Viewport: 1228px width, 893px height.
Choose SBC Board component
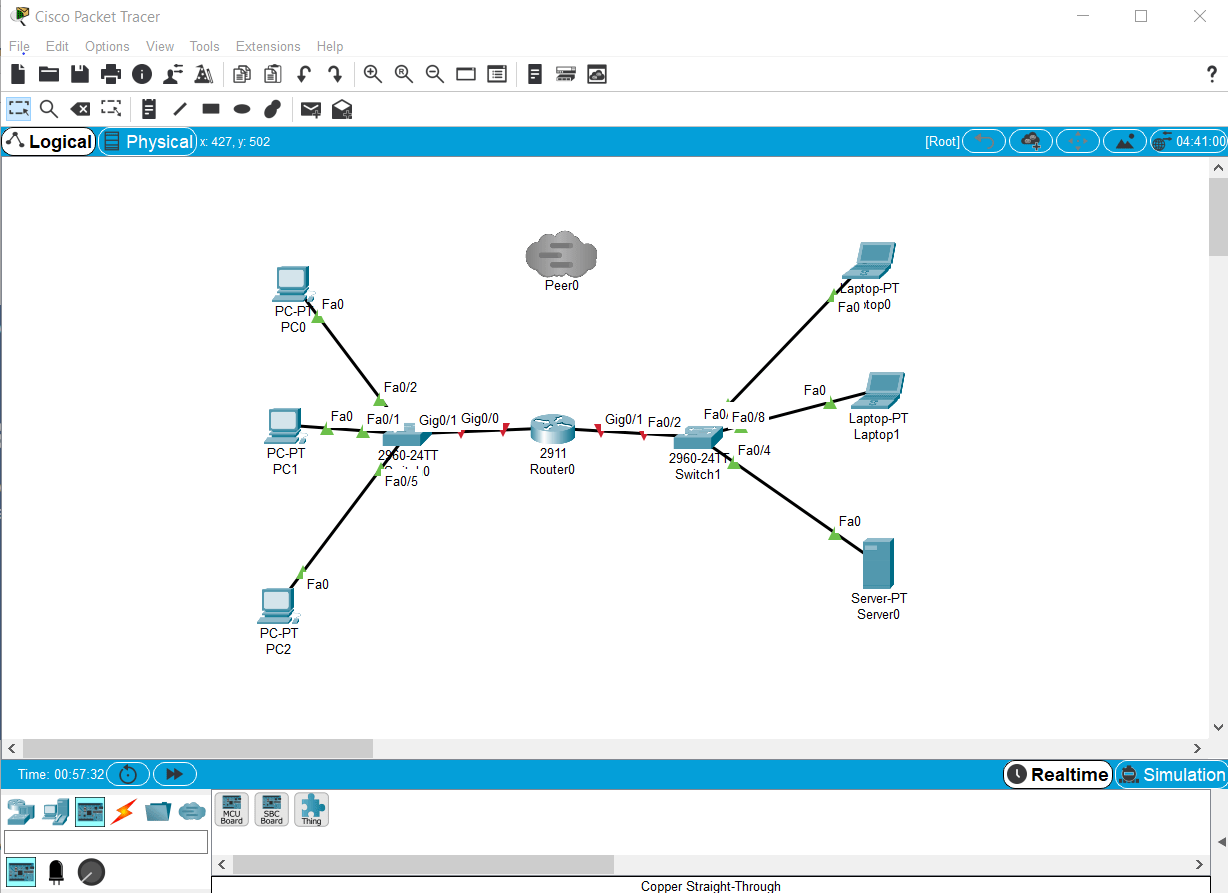coord(272,809)
